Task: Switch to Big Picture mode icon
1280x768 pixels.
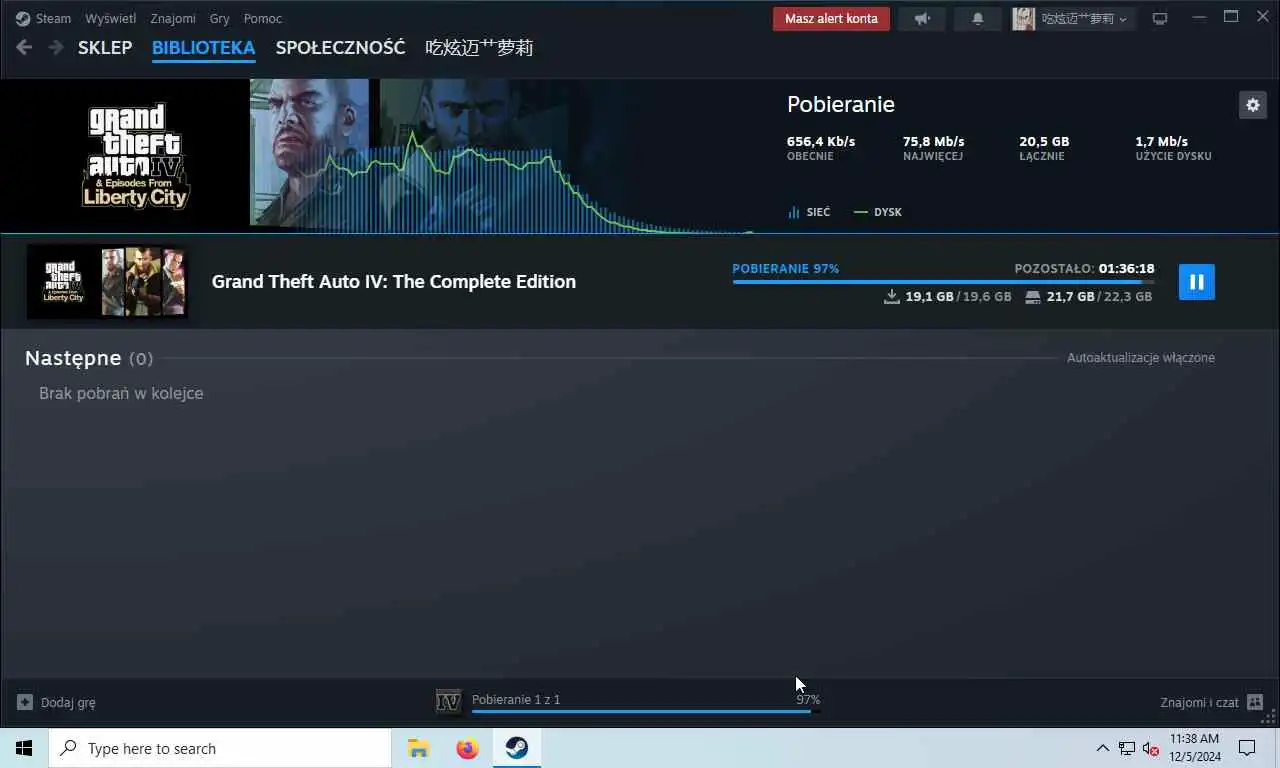Action: 1160,18
